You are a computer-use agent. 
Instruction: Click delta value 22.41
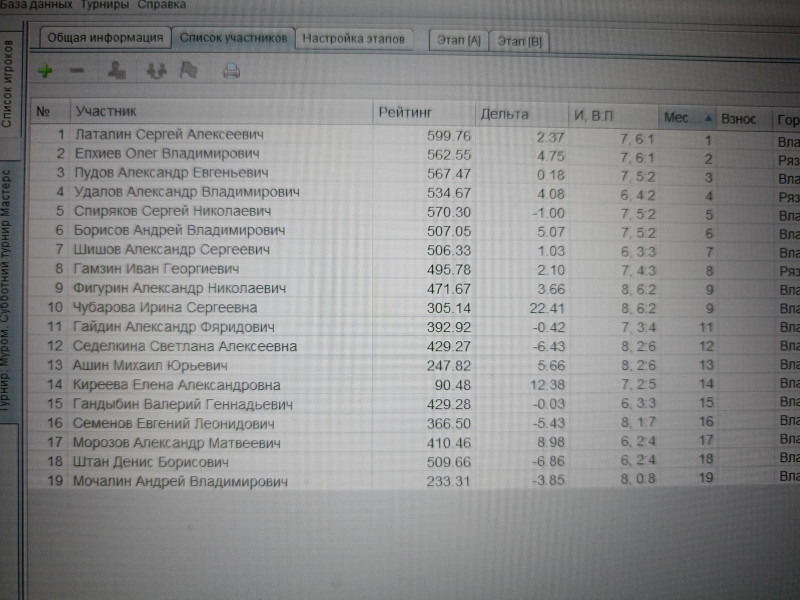click(x=546, y=308)
